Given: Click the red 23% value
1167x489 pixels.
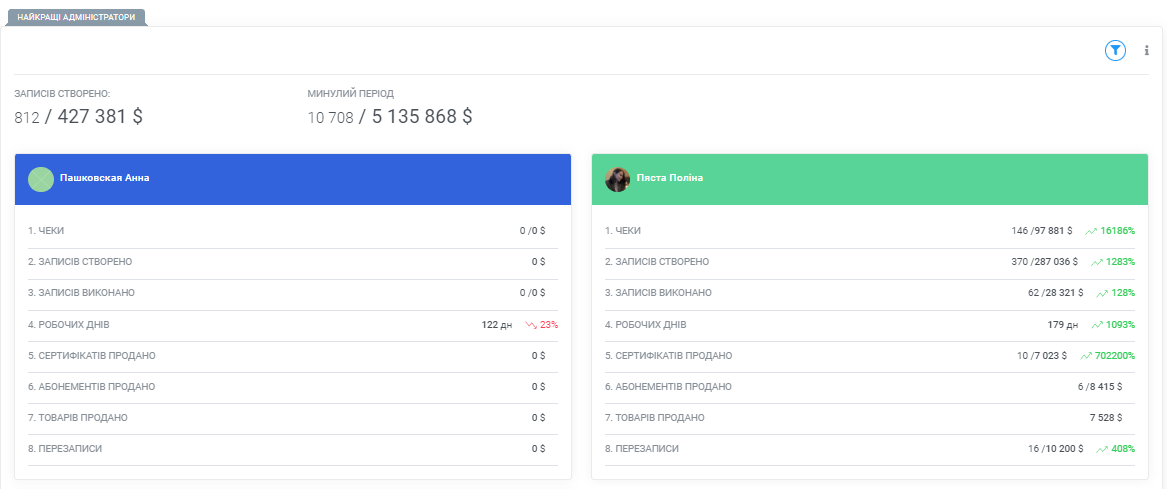Looking at the screenshot, I should pyautogui.click(x=549, y=325).
